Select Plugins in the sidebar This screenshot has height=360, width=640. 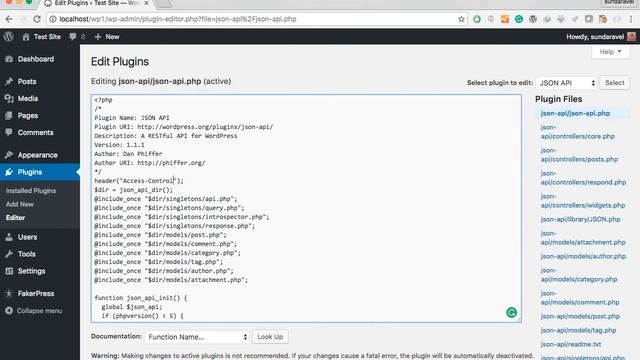(40, 172)
